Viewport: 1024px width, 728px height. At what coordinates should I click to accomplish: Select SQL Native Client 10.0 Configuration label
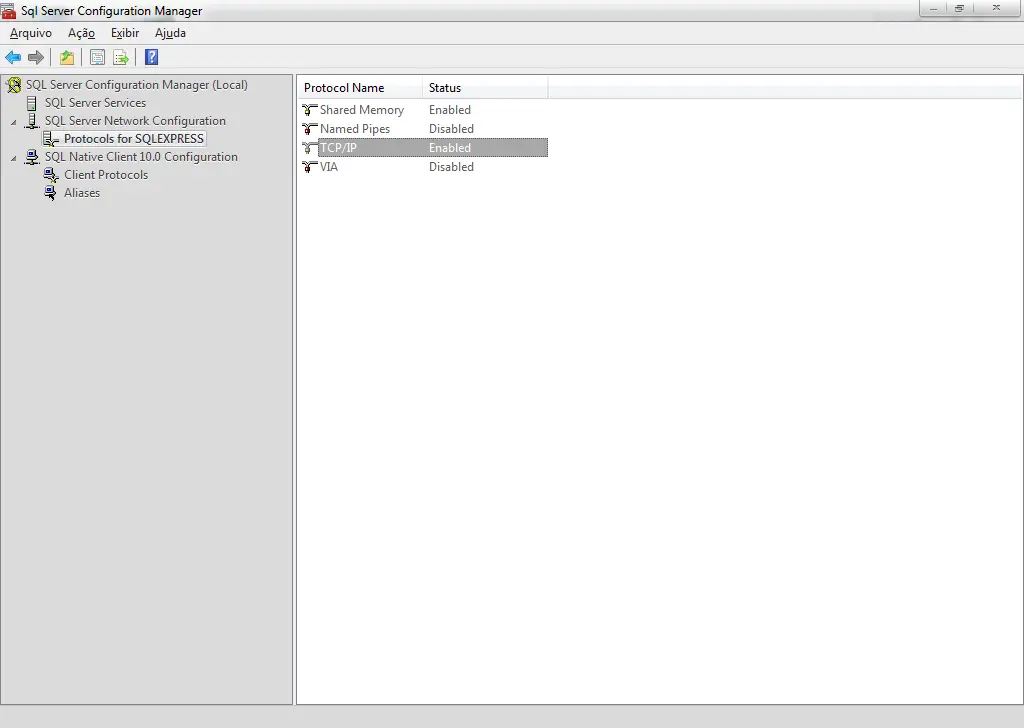tap(141, 157)
